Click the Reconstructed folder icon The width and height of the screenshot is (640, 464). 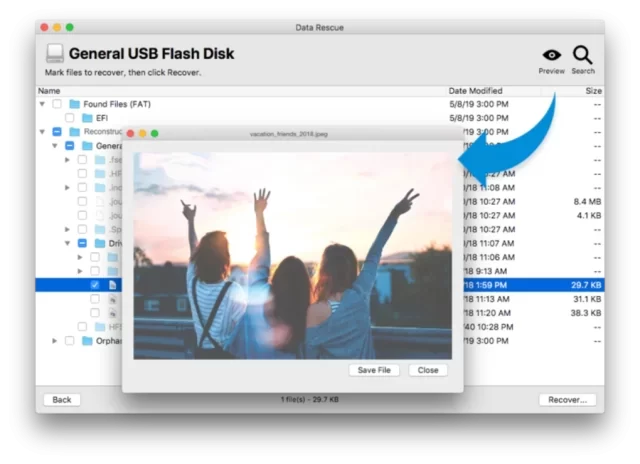pyautogui.click(x=75, y=132)
